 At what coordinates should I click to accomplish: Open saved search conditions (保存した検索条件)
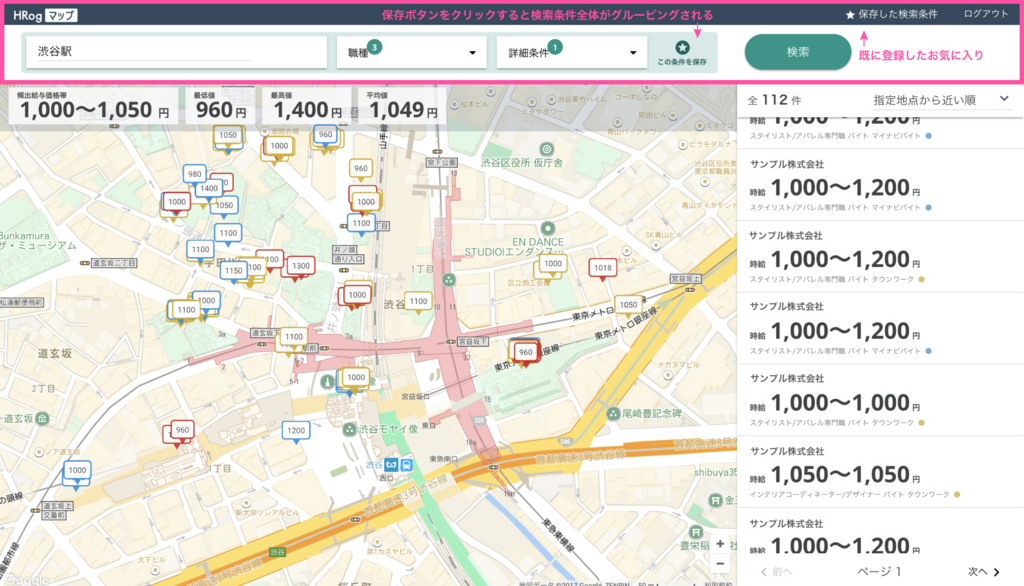point(891,14)
